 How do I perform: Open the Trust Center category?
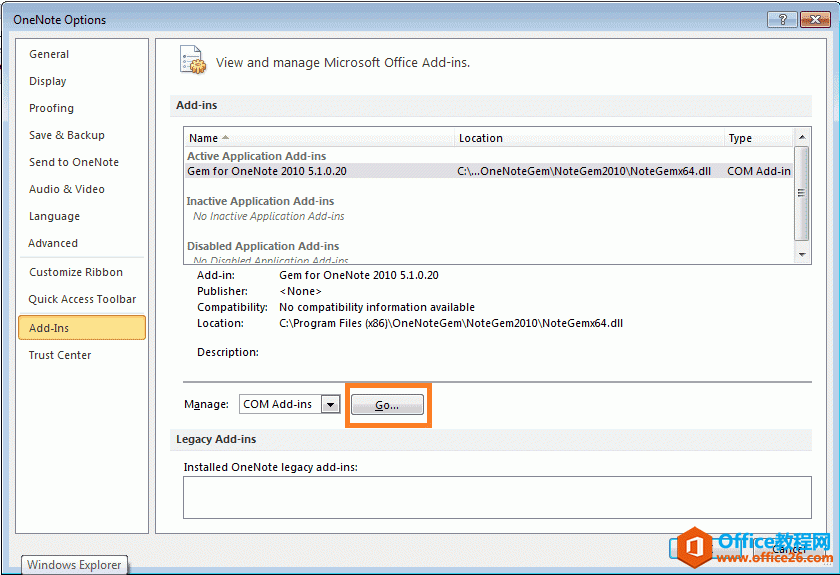(x=60, y=355)
